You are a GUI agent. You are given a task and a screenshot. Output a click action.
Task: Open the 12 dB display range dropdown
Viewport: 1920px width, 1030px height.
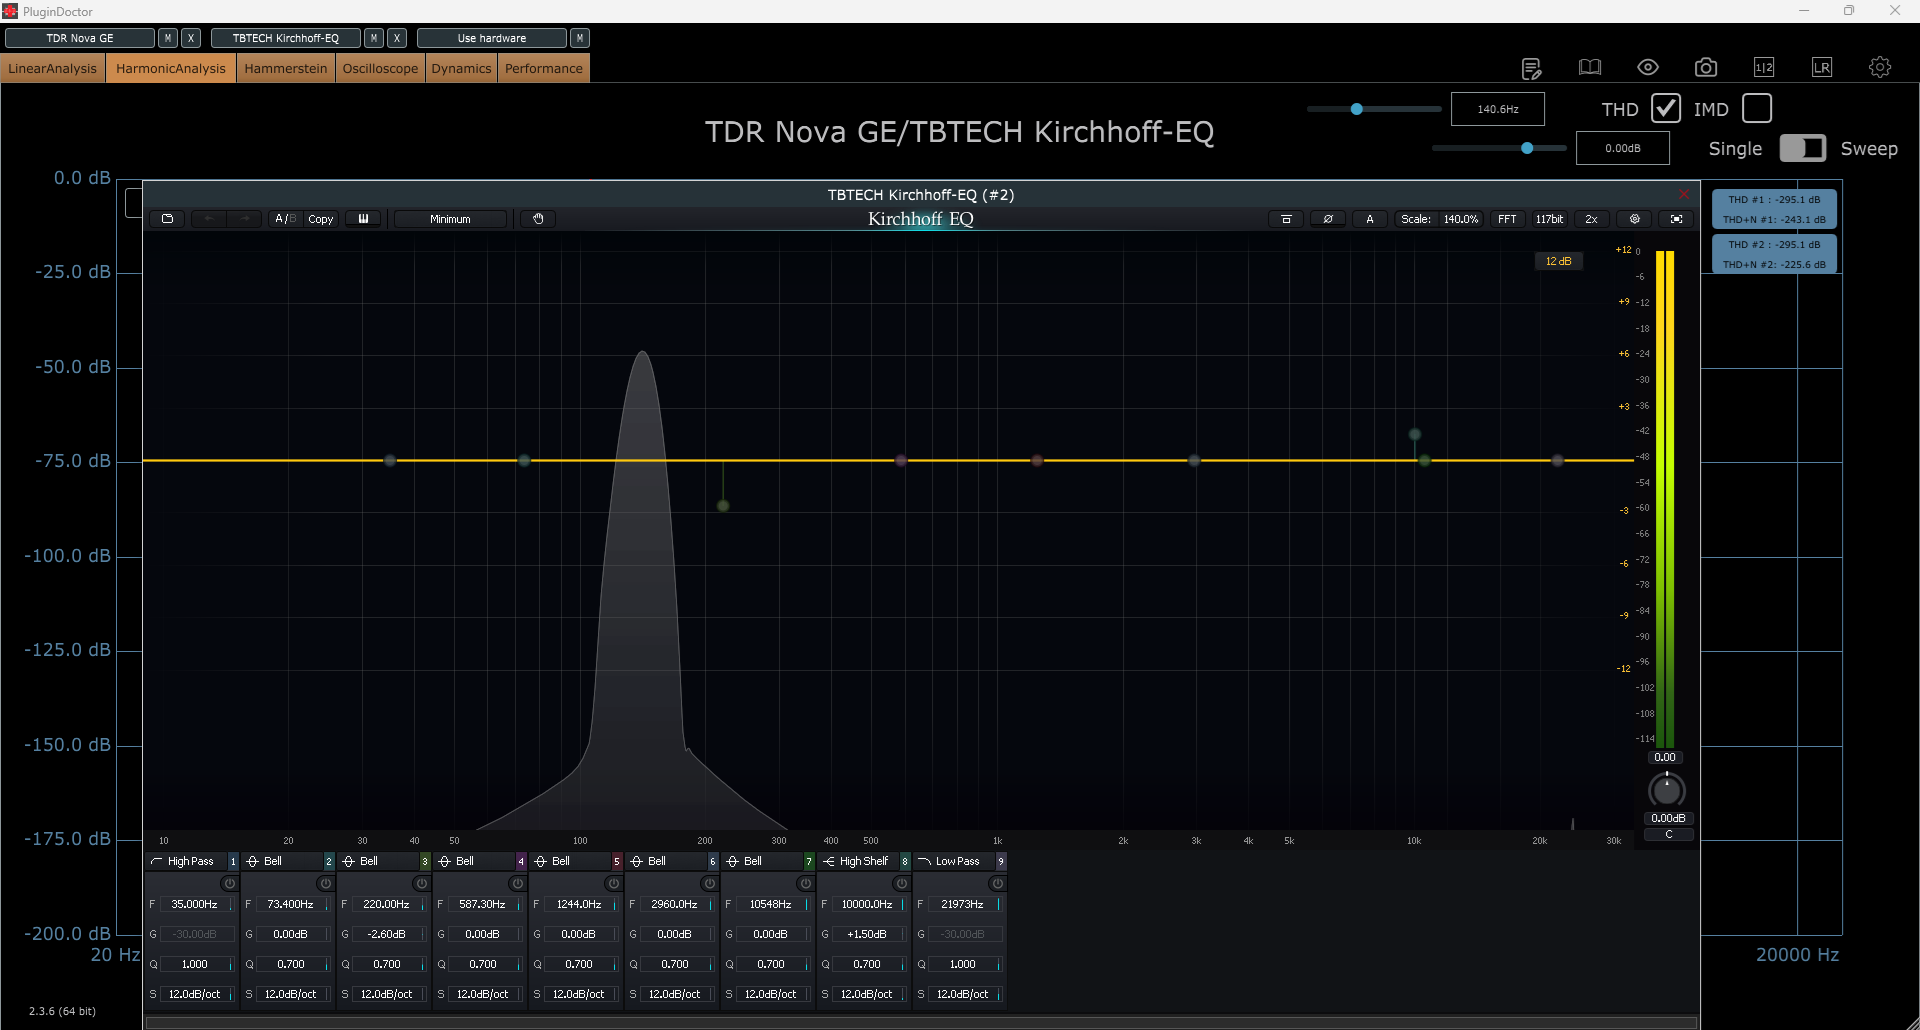coord(1558,261)
